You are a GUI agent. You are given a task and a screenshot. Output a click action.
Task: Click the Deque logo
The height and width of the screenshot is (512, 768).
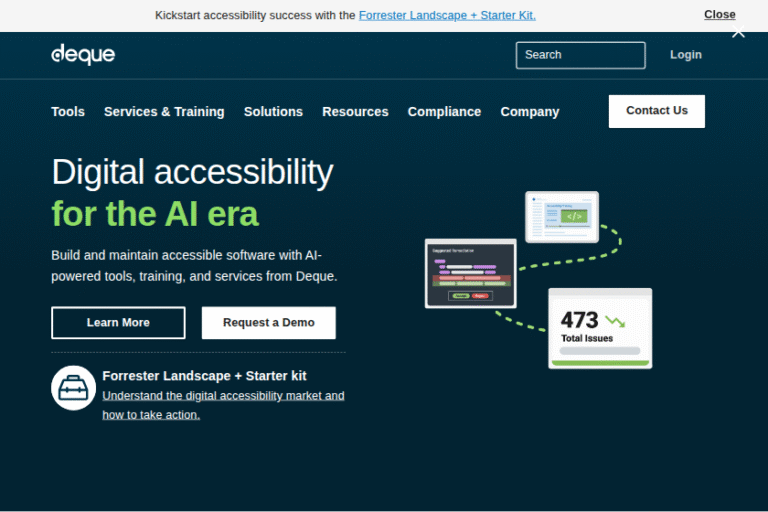pos(83,55)
